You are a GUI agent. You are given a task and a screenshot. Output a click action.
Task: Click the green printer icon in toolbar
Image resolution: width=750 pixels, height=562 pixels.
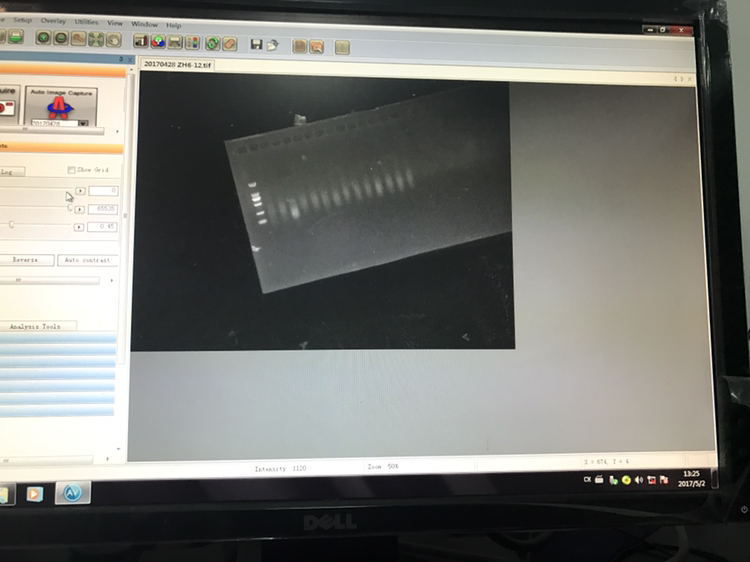coord(16,37)
